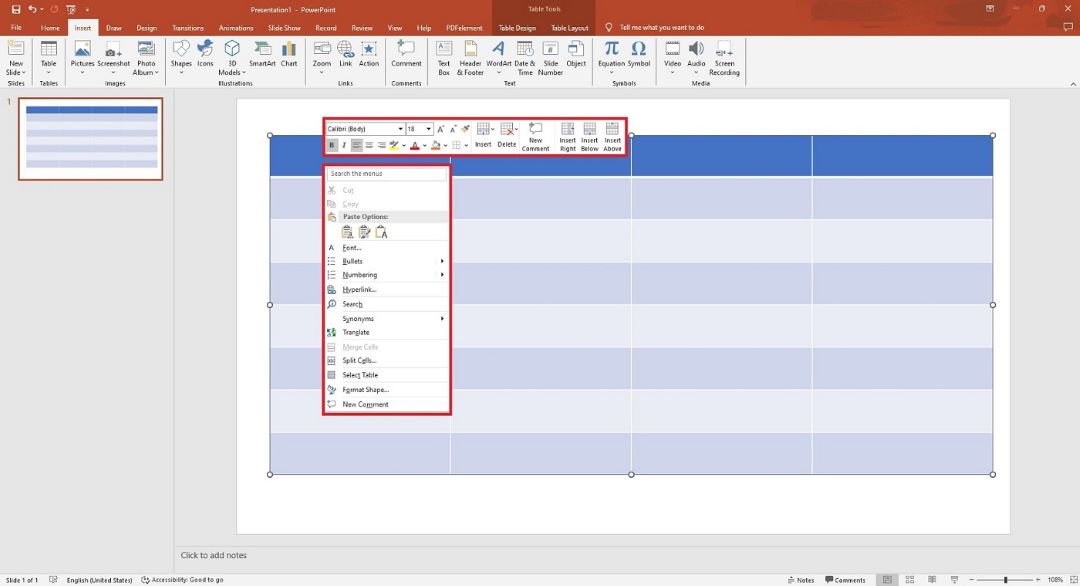Set Align Right in mini toolbar

coord(382,145)
